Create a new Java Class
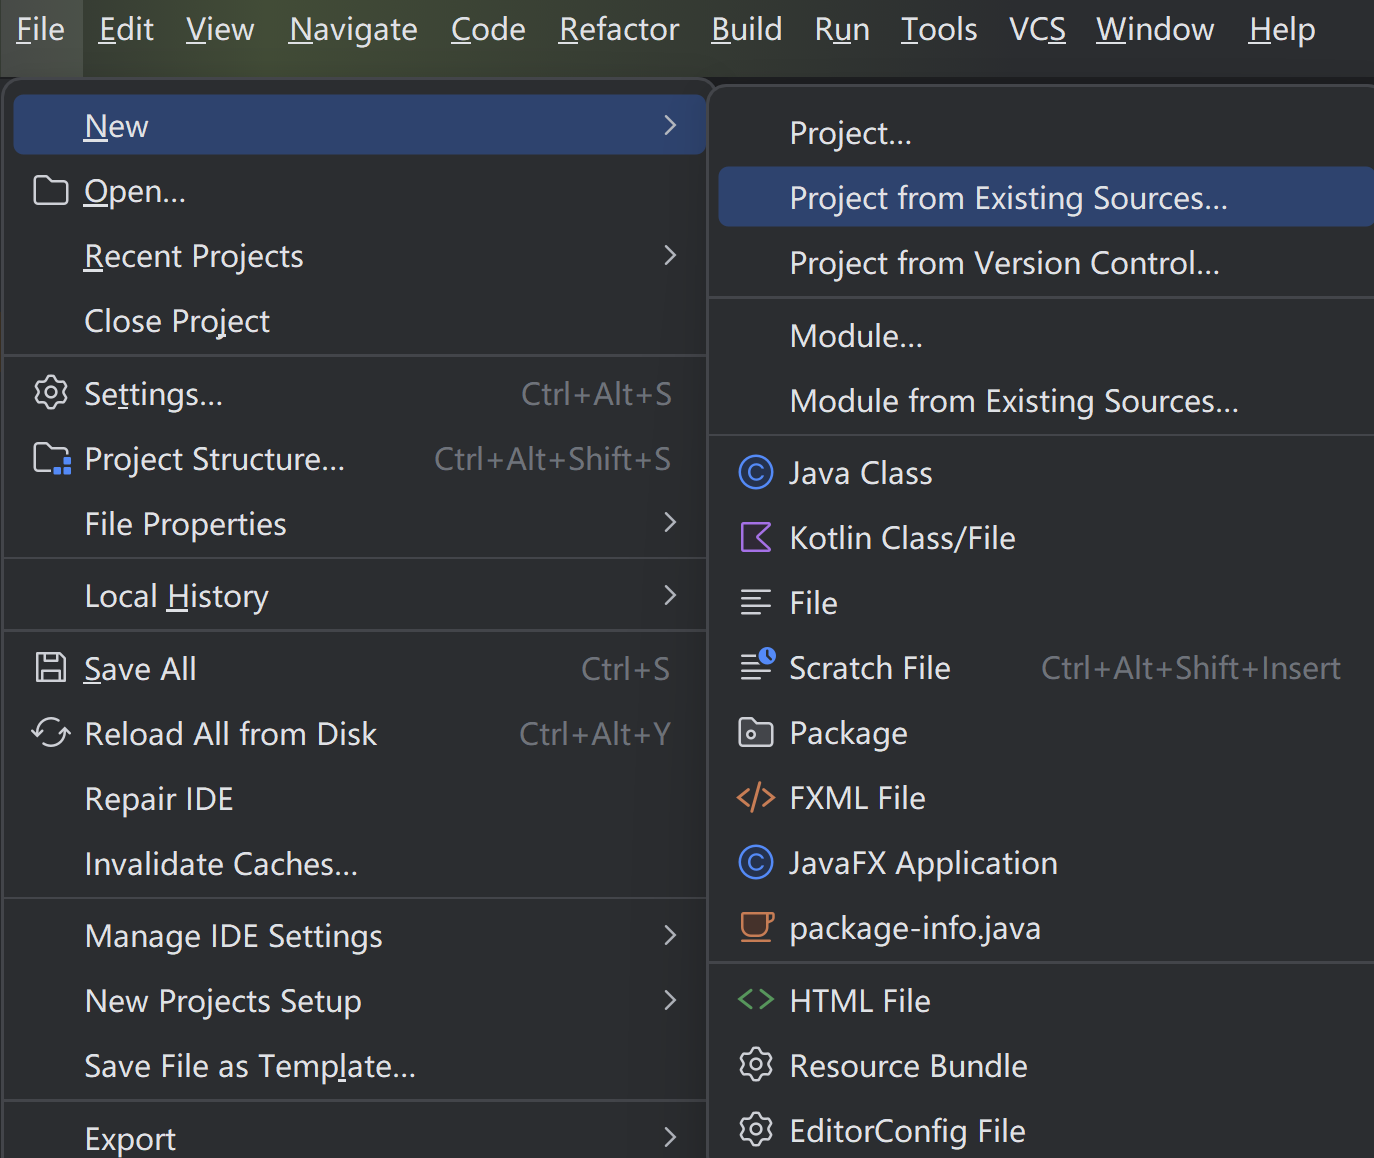1374x1158 pixels. (x=1045, y=472)
